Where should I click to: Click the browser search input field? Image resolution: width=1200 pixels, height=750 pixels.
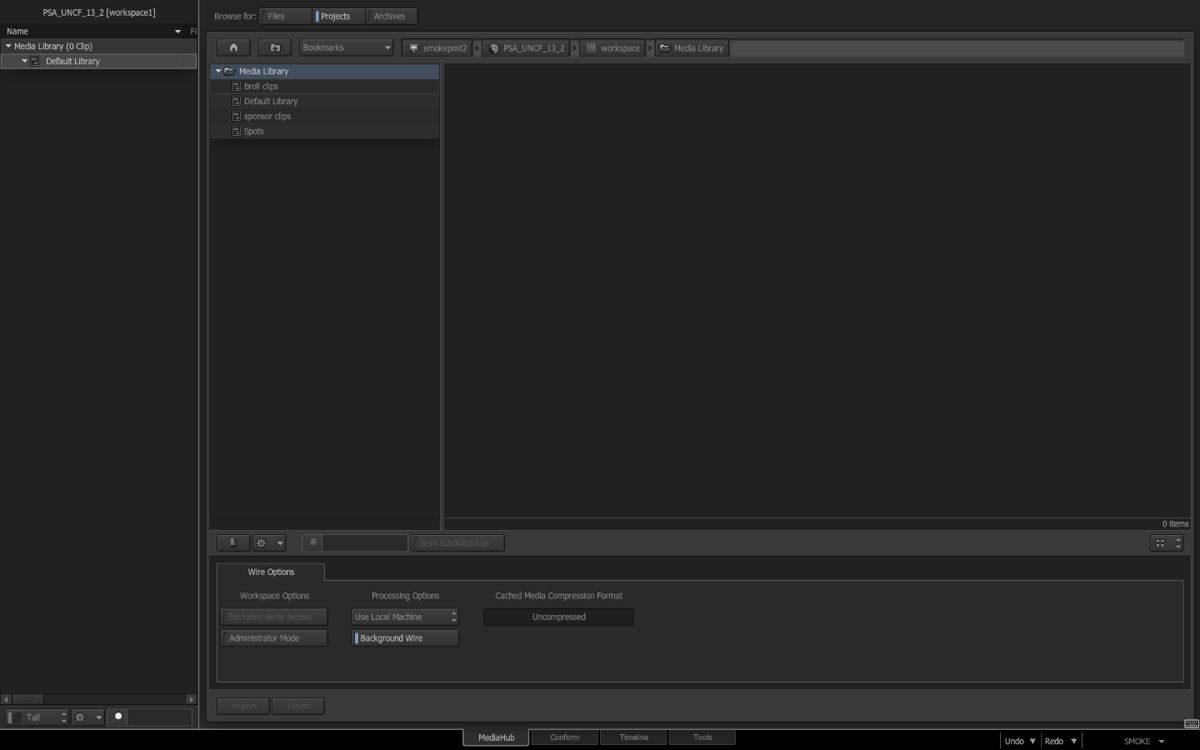click(364, 543)
